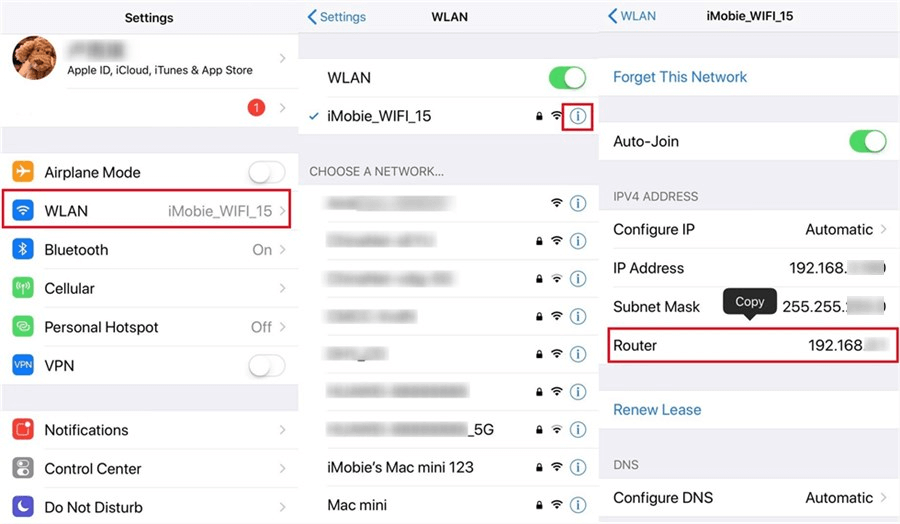Expand Configure IP Automatic option
Screen dimensions: 900x524
tap(749, 230)
